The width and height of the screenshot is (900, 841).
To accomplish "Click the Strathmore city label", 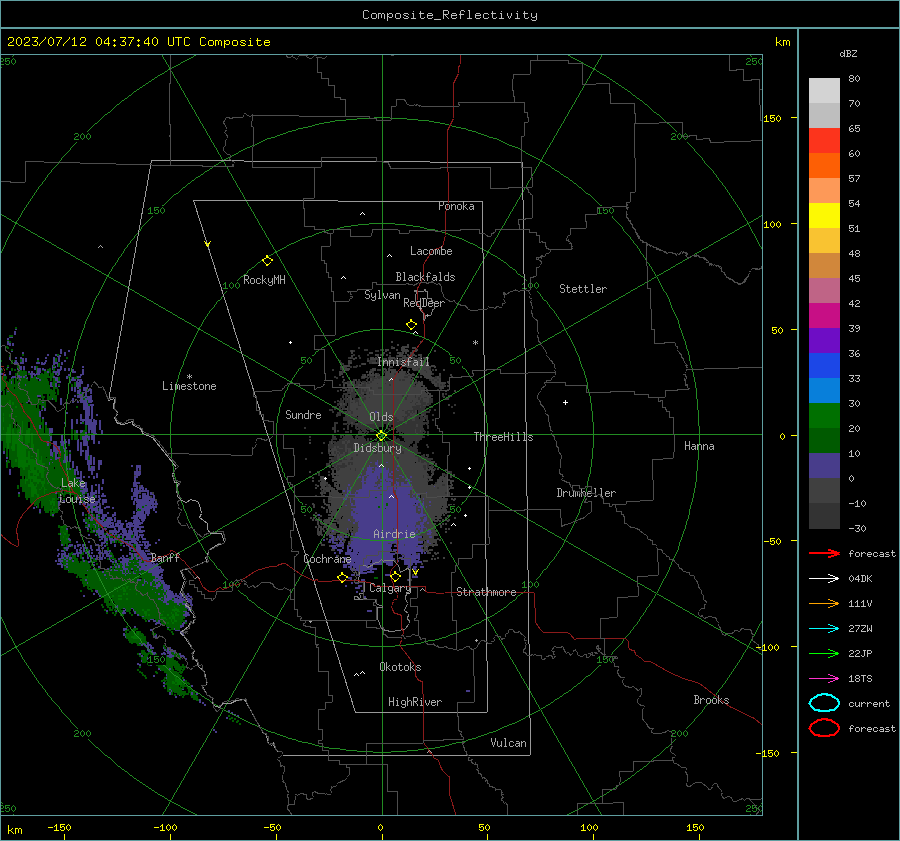I will coord(486,592).
